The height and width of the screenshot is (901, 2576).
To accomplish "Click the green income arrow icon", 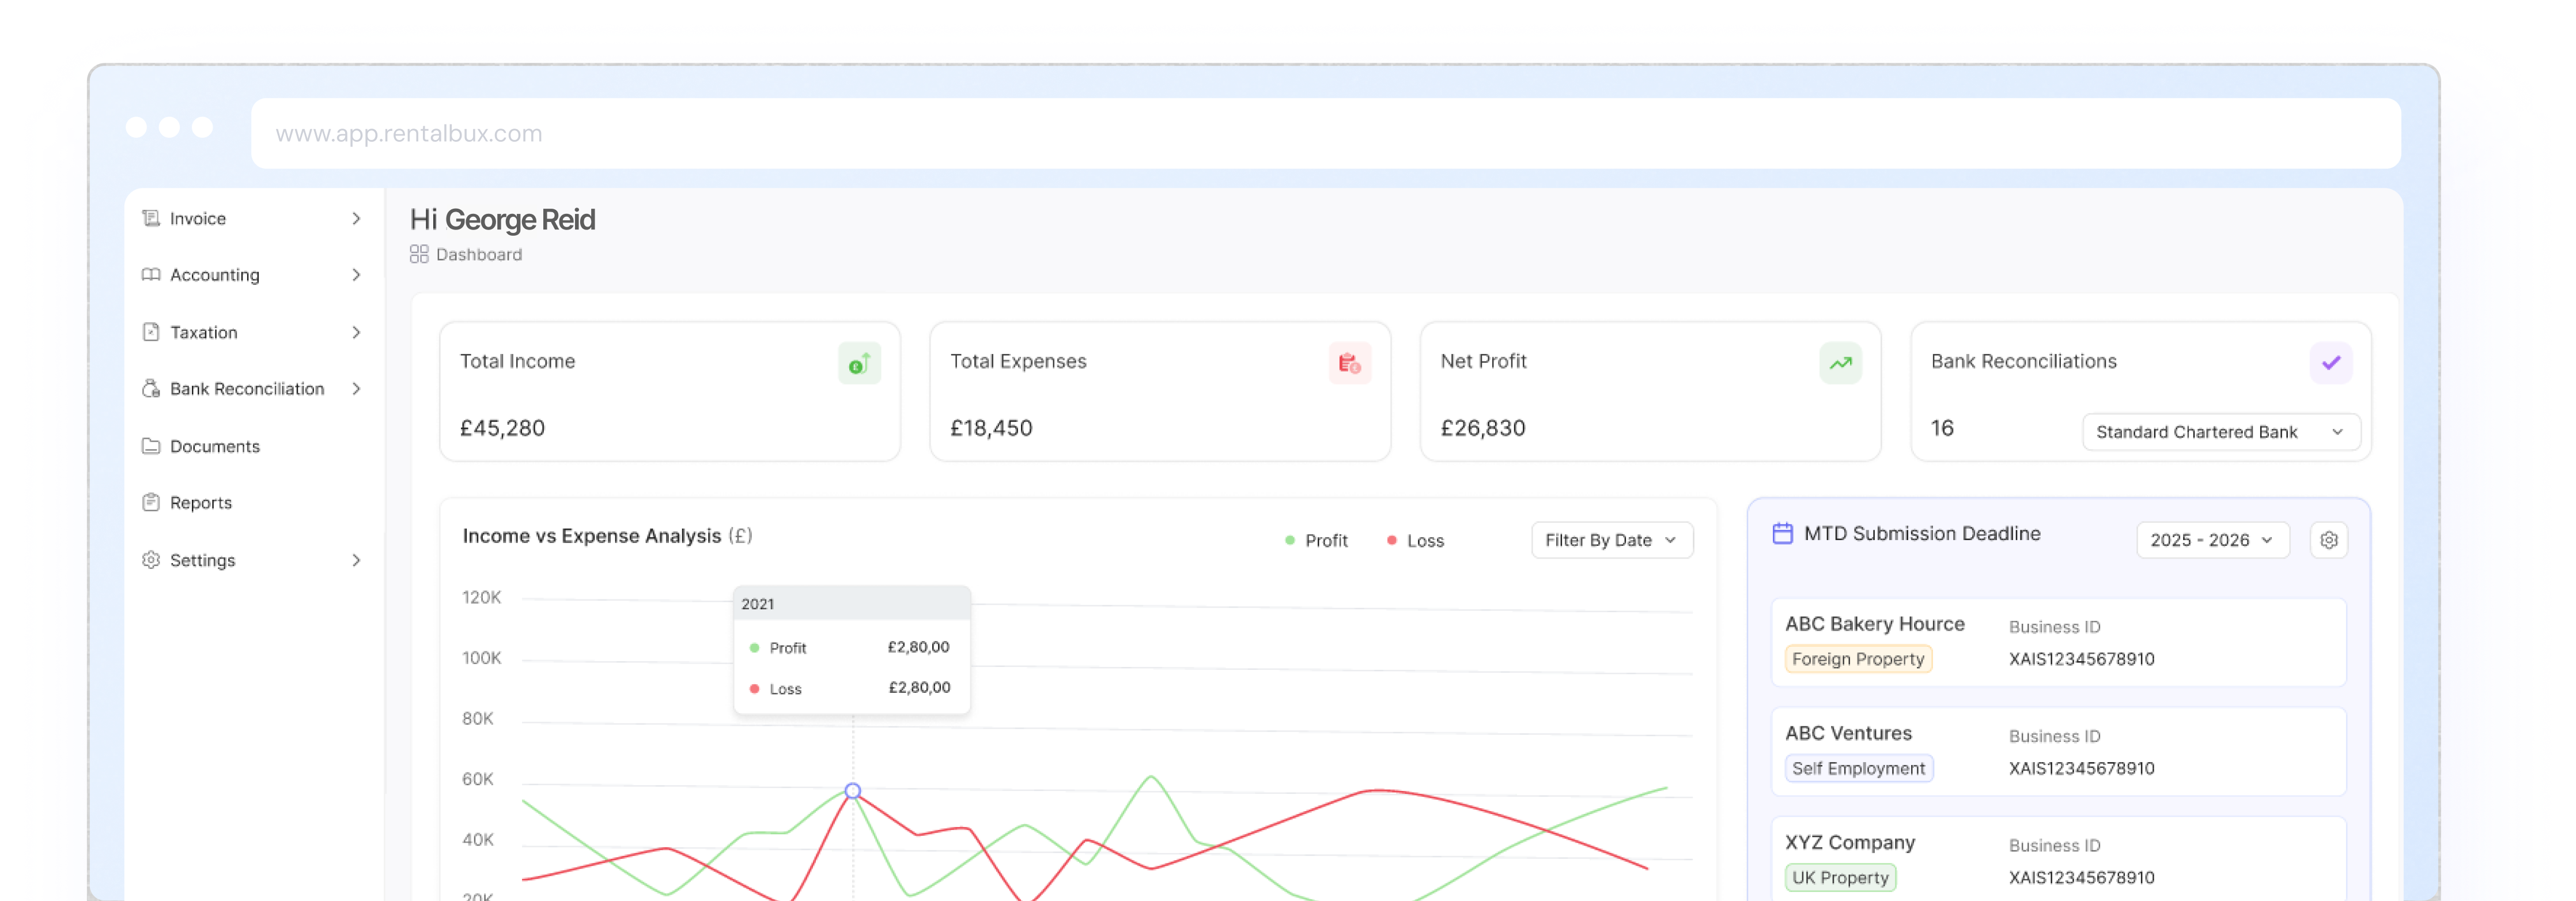I will (x=860, y=362).
